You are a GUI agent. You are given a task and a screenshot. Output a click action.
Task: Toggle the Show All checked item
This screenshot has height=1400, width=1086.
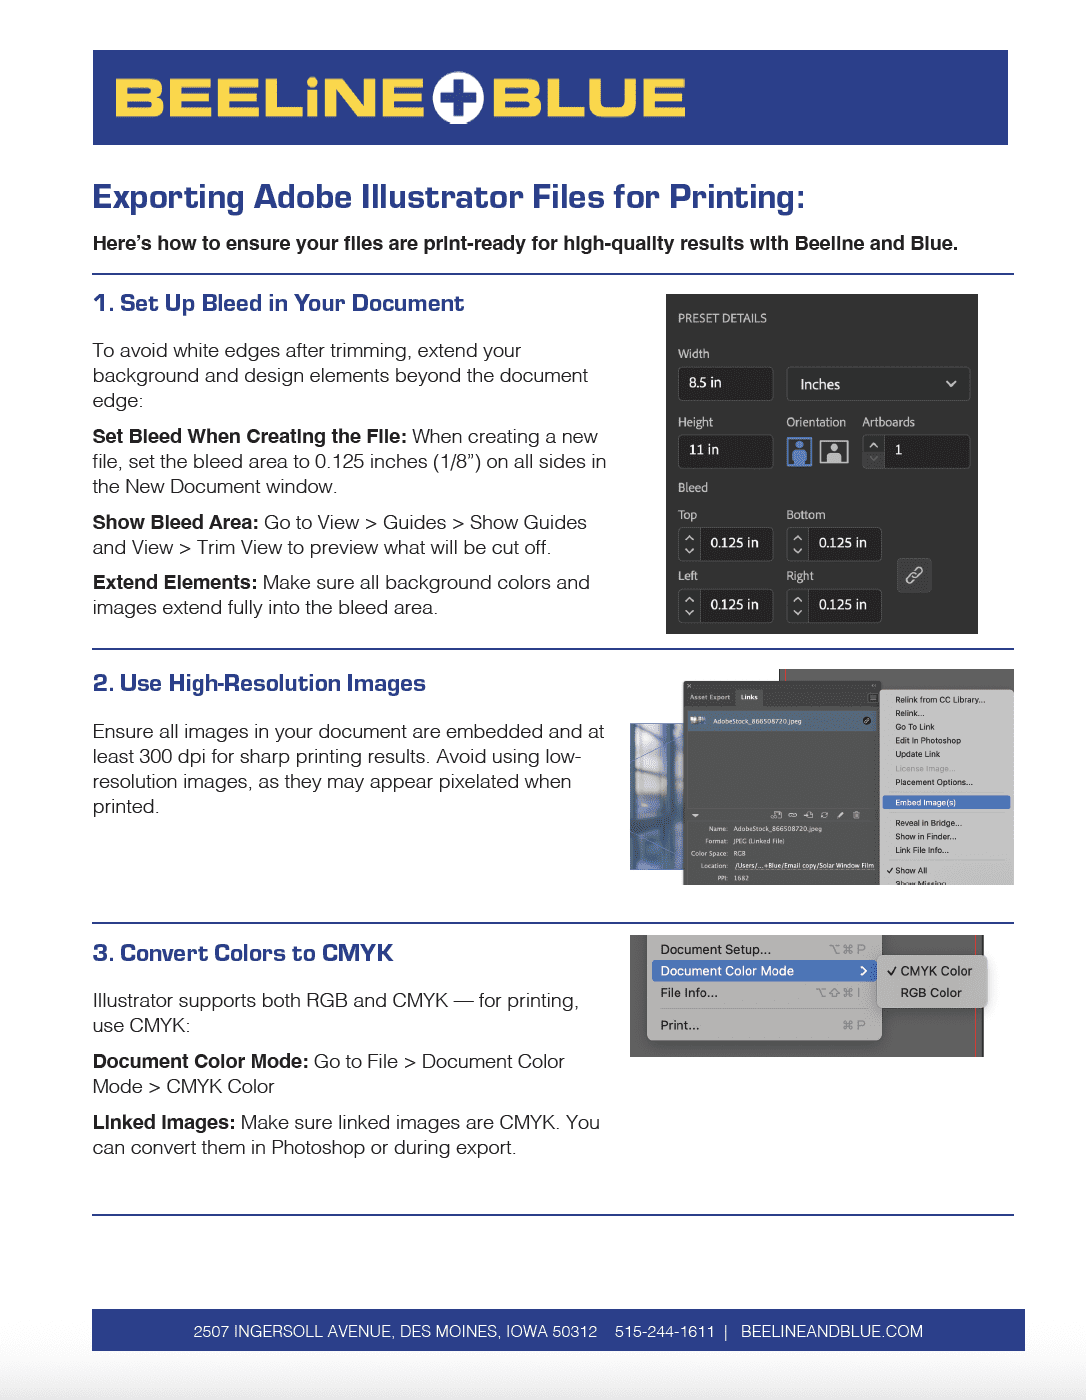click(910, 871)
